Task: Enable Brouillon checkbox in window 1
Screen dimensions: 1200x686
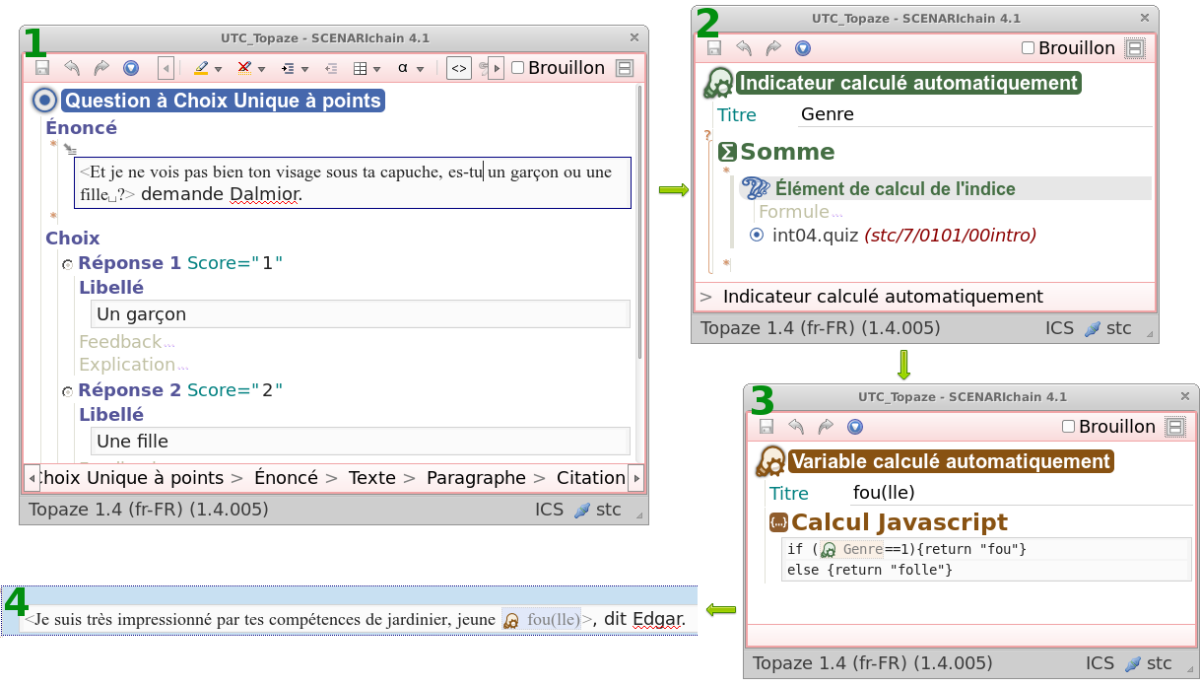Action: (x=517, y=68)
